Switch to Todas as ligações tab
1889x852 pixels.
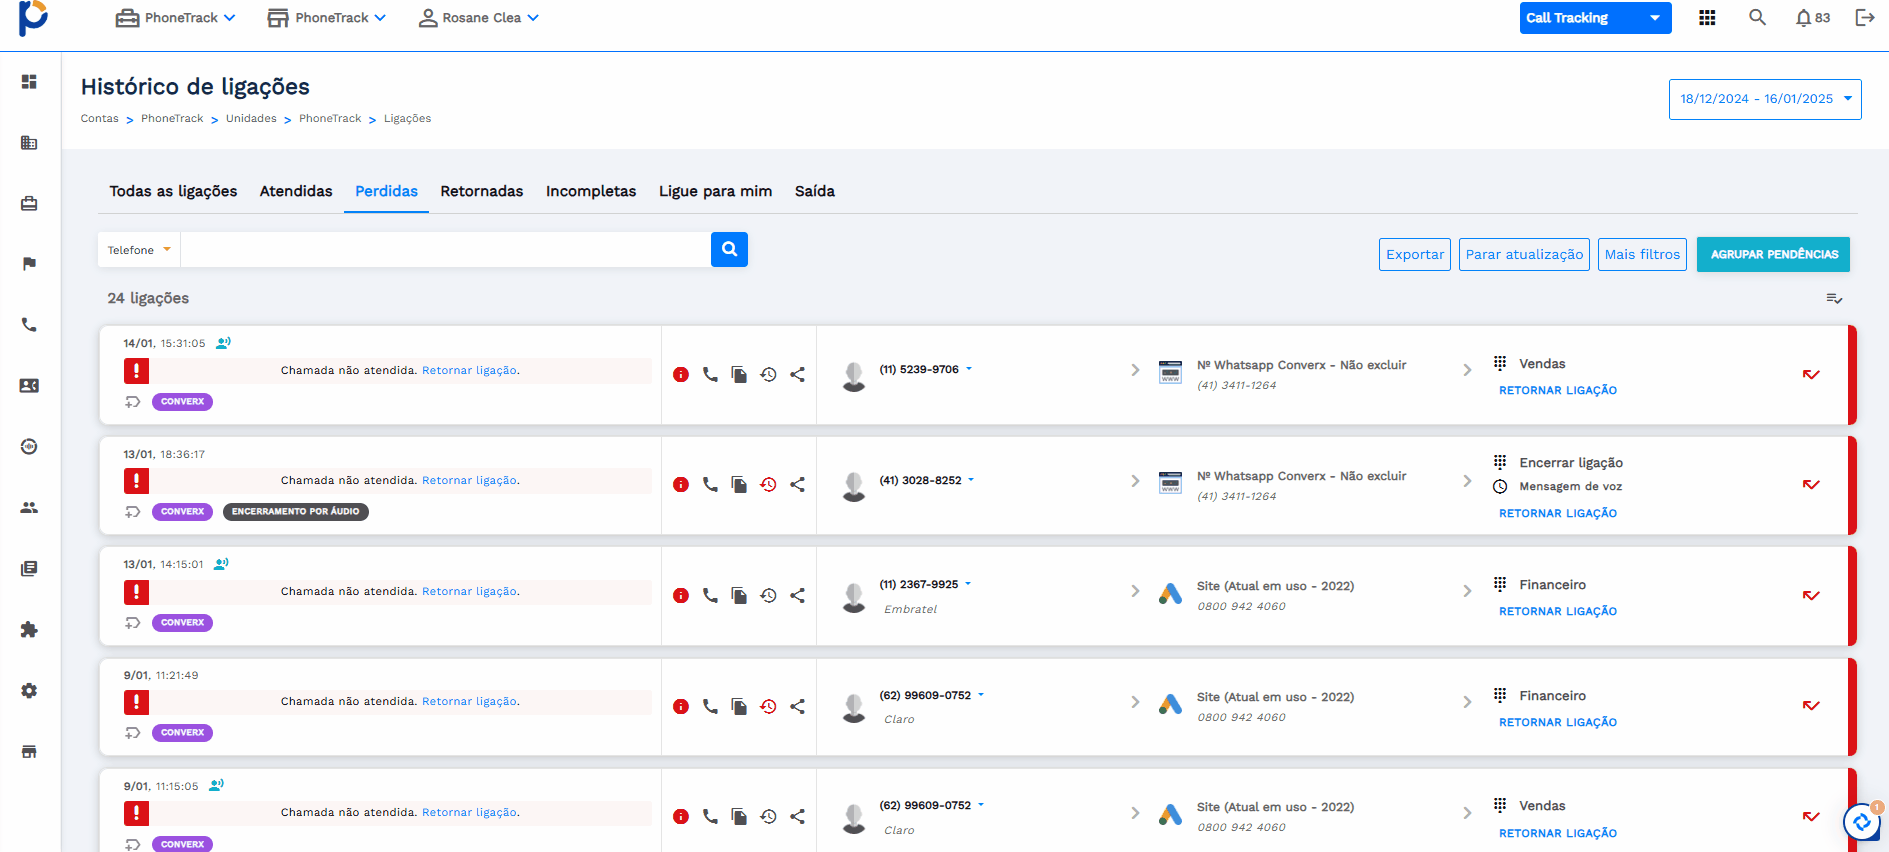click(173, 191)
